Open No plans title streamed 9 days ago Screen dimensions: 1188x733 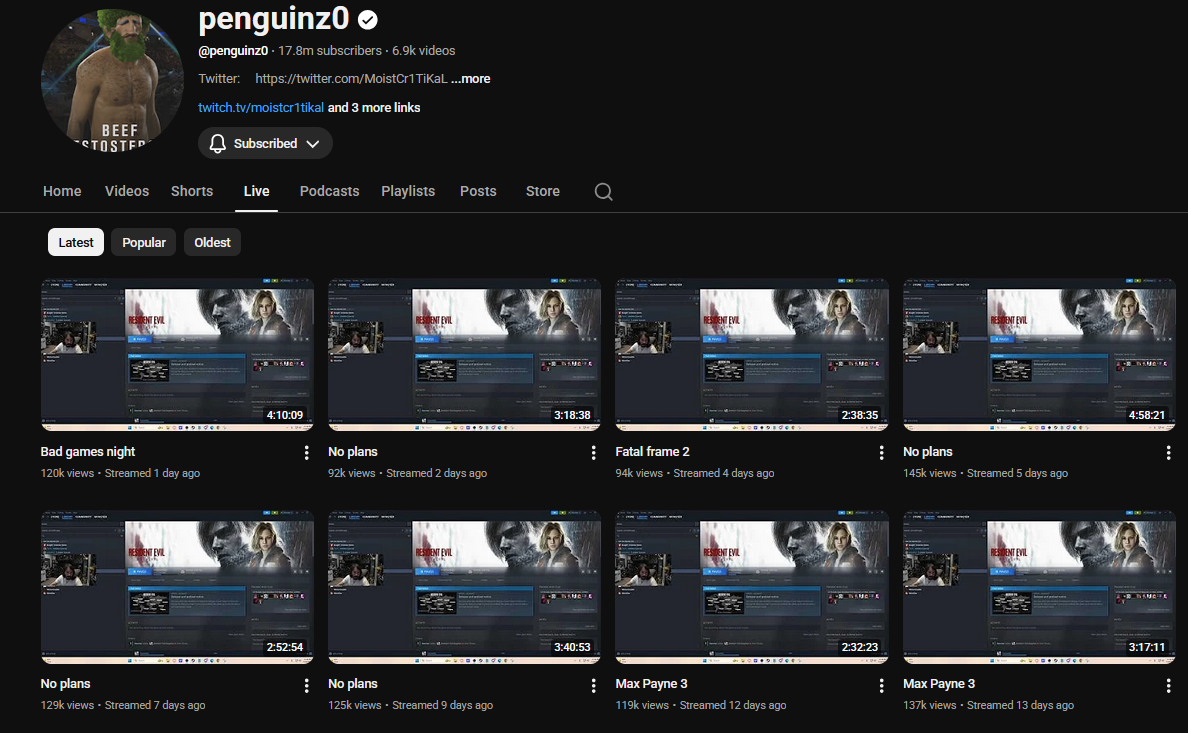point(353,684)
